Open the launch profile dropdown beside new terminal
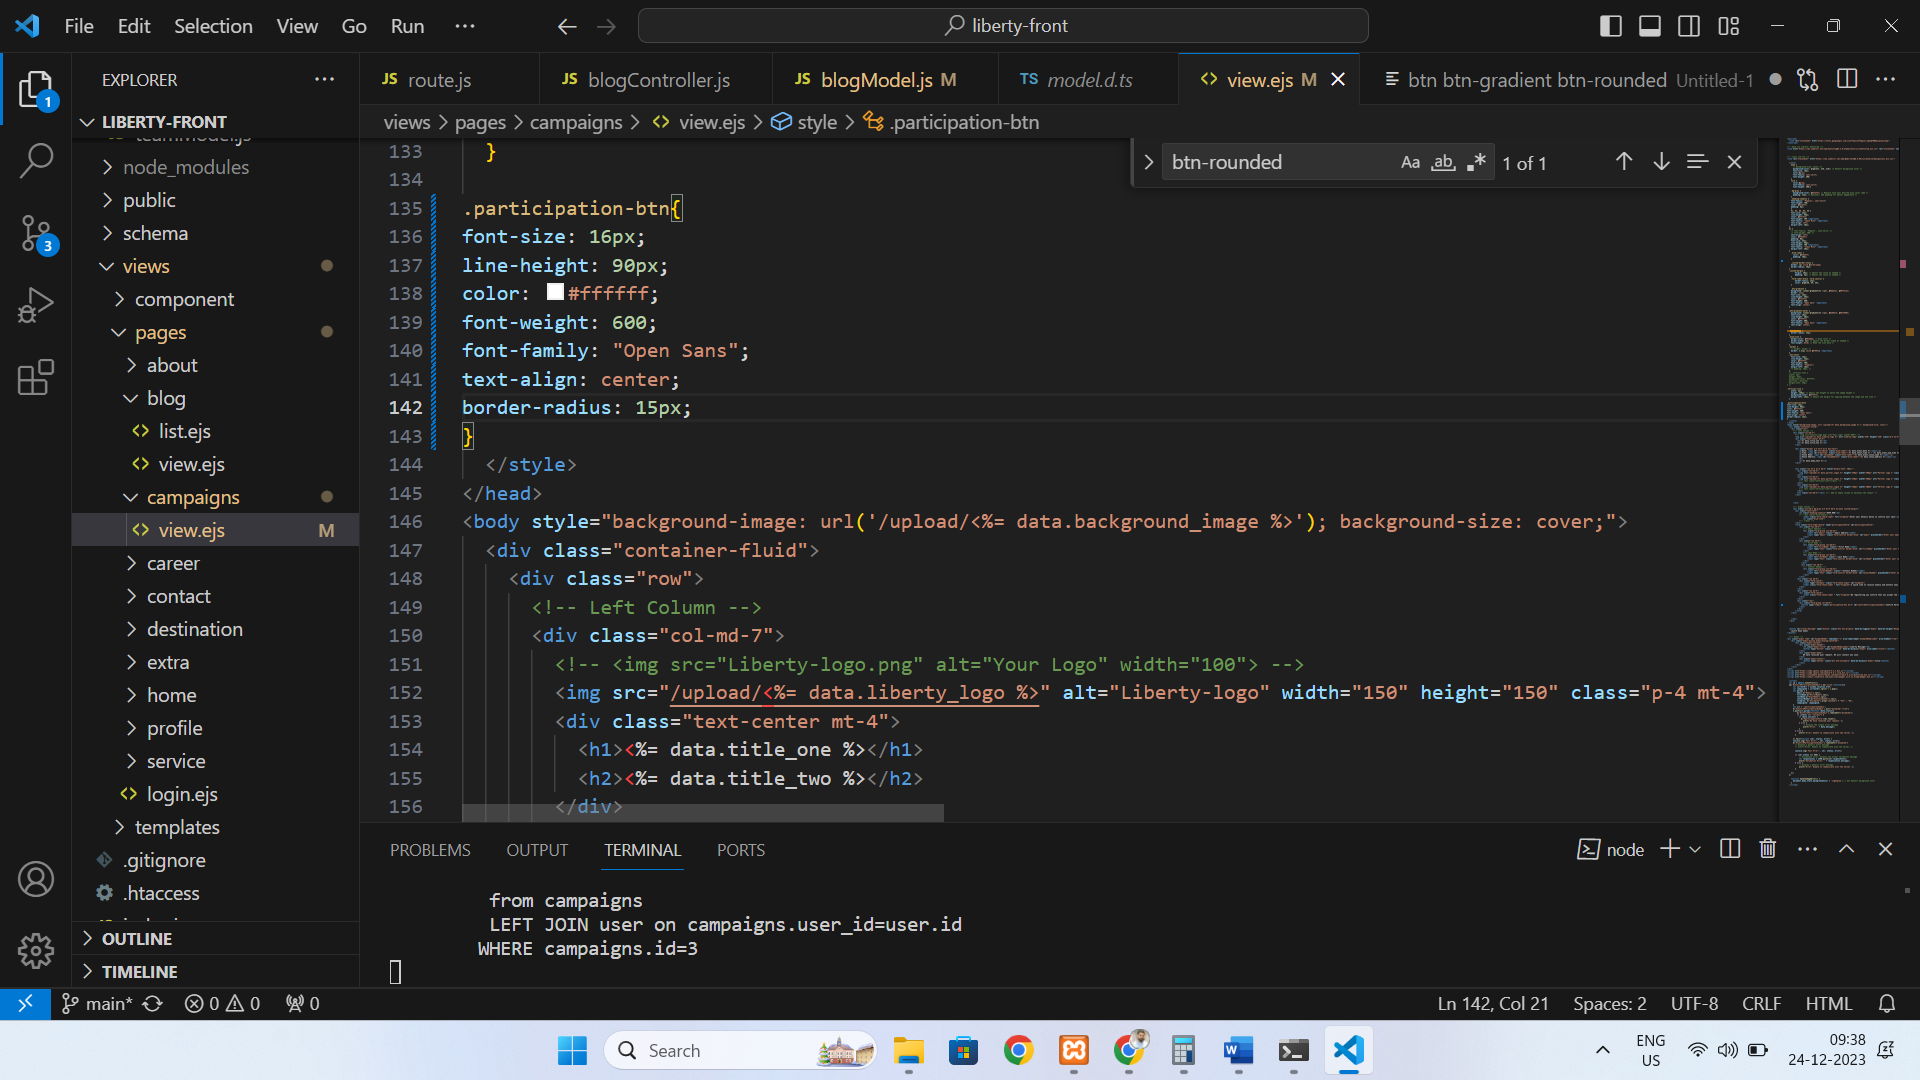1920x1080 pixels. [x=1695, y=849]
